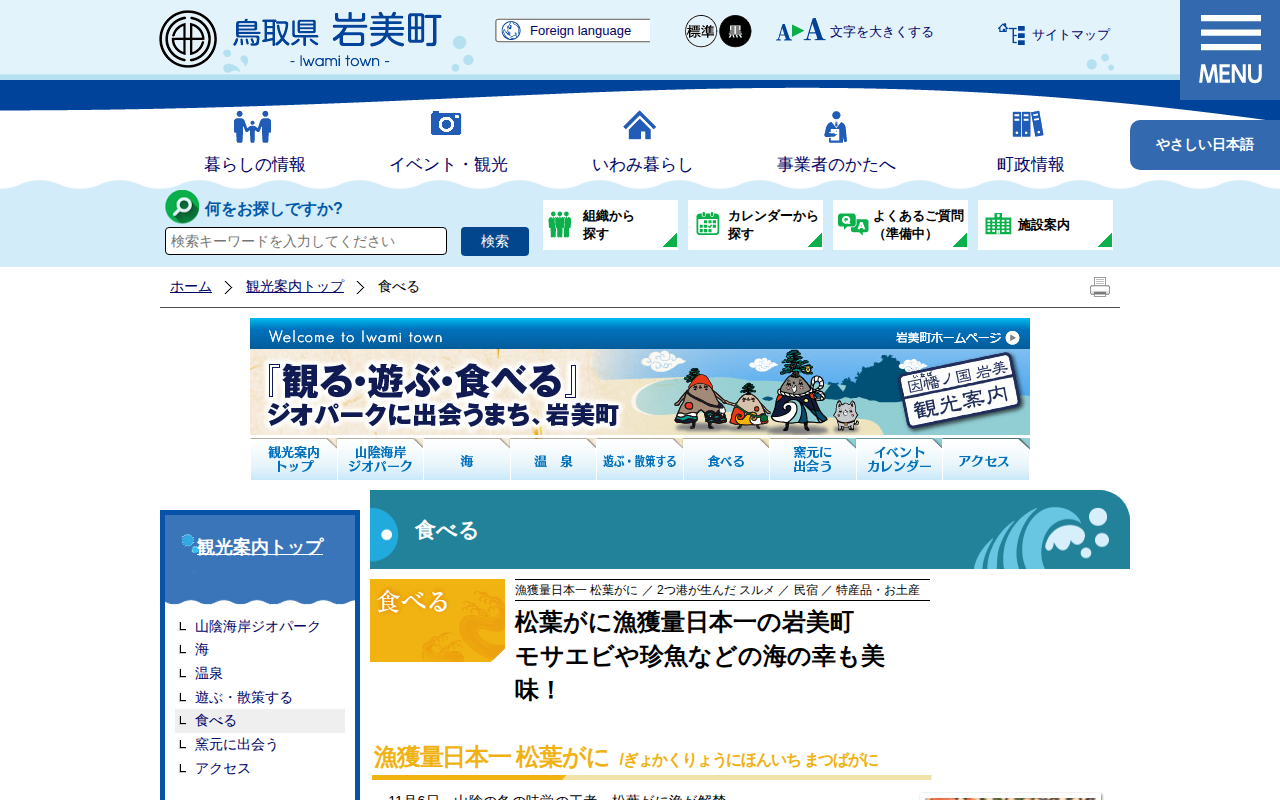Open the サイトマップ sitemap link
The image size is (1280, 800).
coord(1054,34)
